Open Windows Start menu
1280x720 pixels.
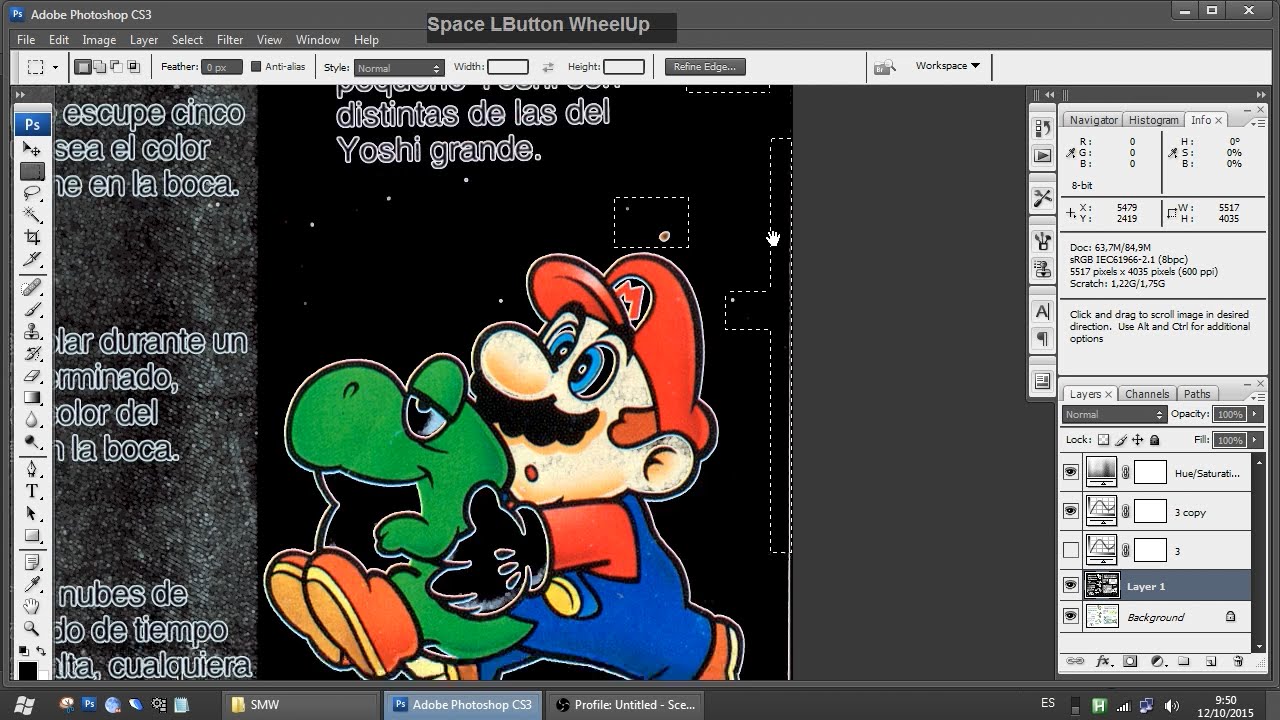(x=25, y=705)
